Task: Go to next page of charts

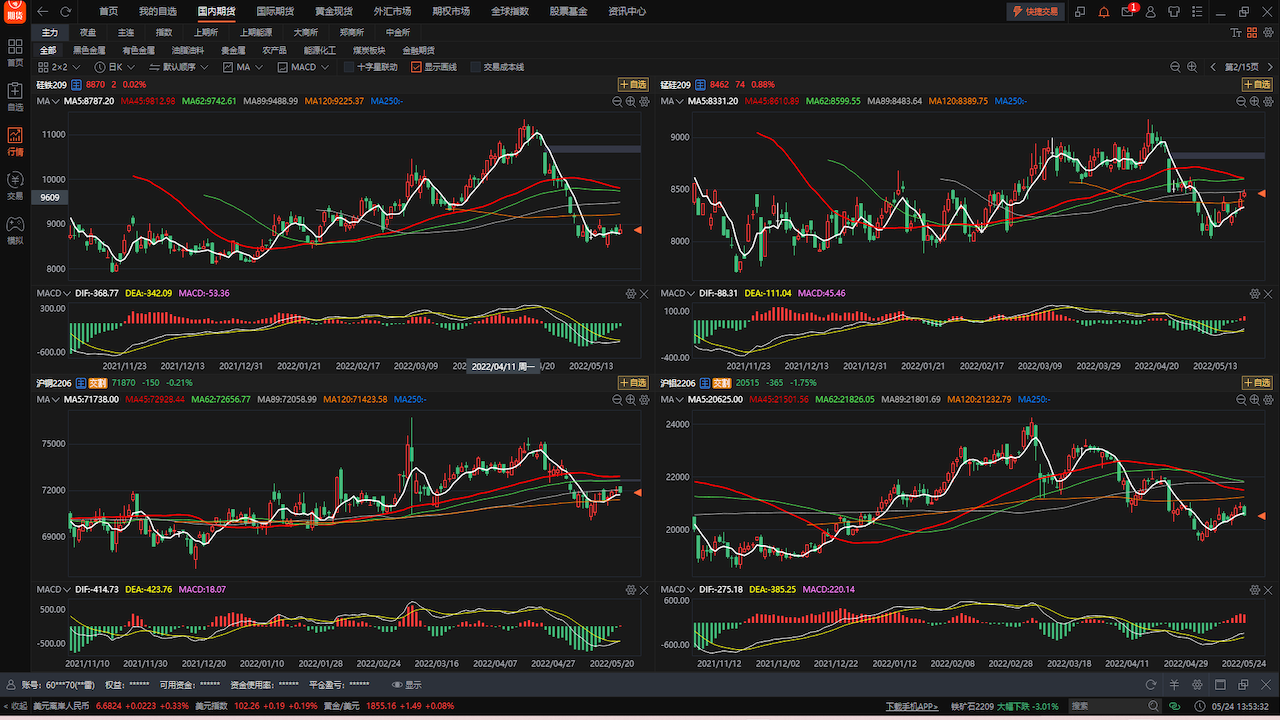Action: pos(1270,67)
